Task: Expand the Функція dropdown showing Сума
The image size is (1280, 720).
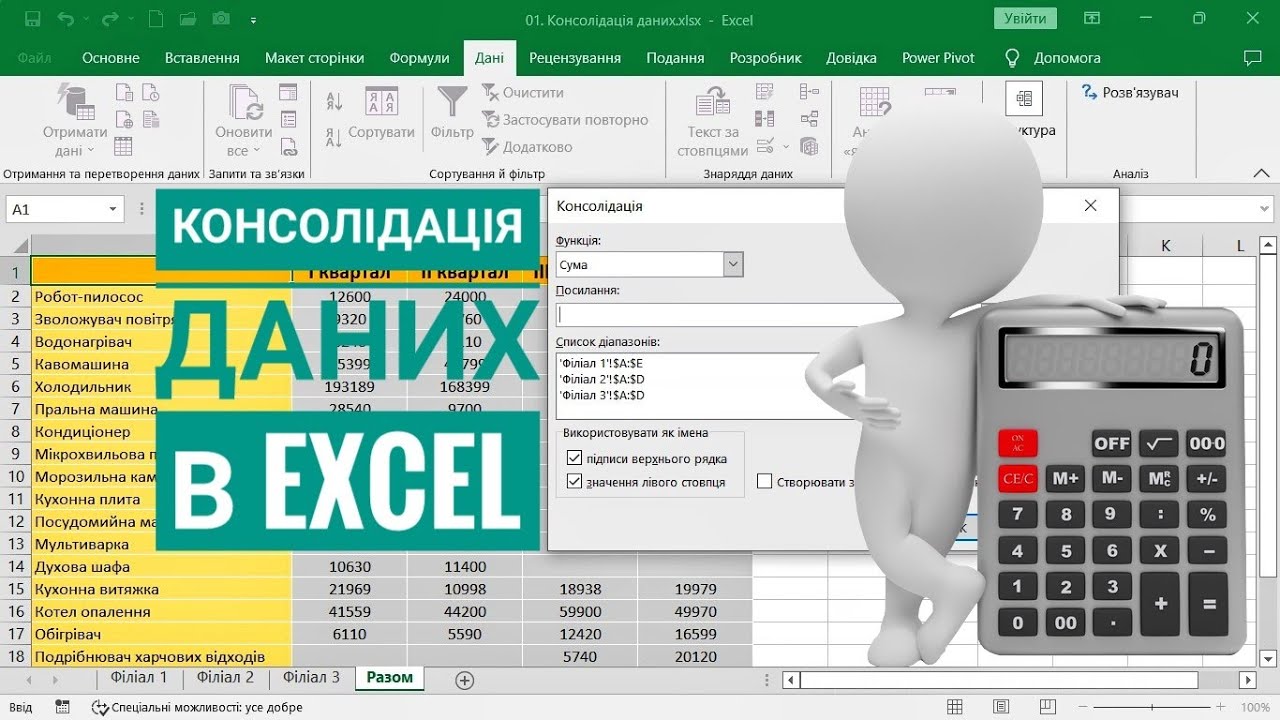Action: tap(734, 264)
